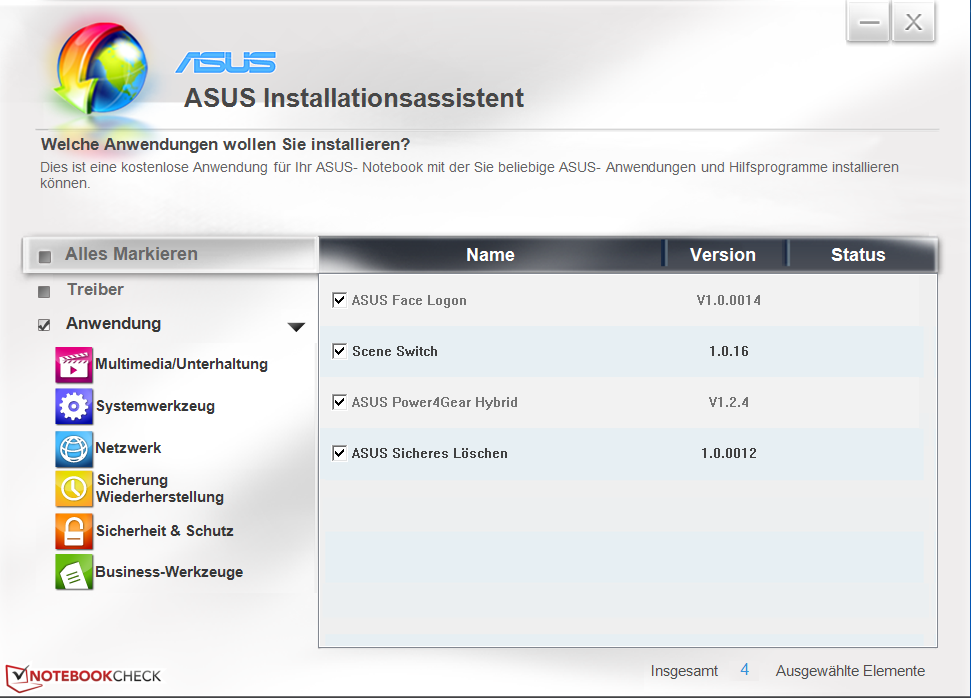The image size is (971, 698).
Task: Open the Business-Werkzeuge category
Action: point(169,572)
